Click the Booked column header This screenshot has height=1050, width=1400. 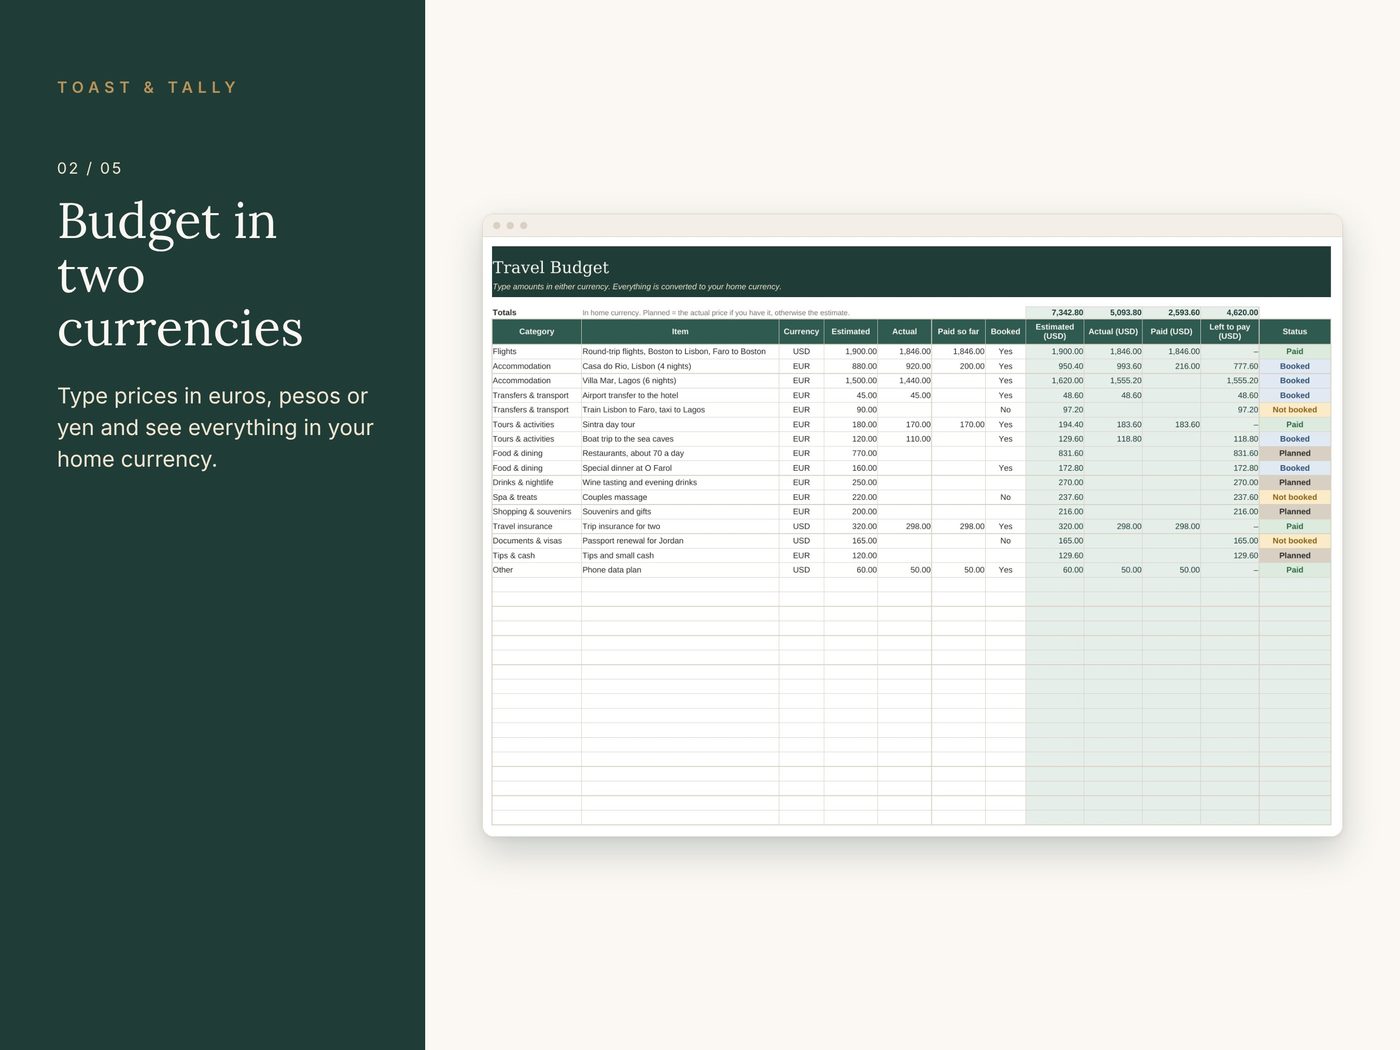click(1005, 332)
